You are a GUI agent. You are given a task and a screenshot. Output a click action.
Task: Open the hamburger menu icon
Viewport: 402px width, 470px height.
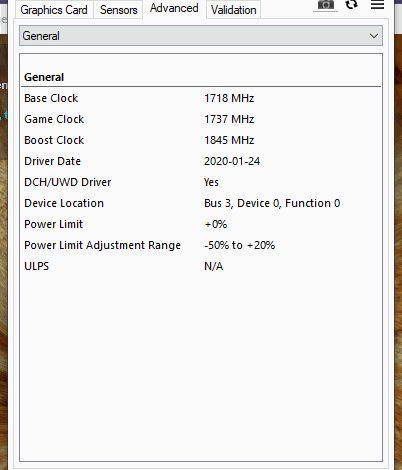[x=377, y=5]
